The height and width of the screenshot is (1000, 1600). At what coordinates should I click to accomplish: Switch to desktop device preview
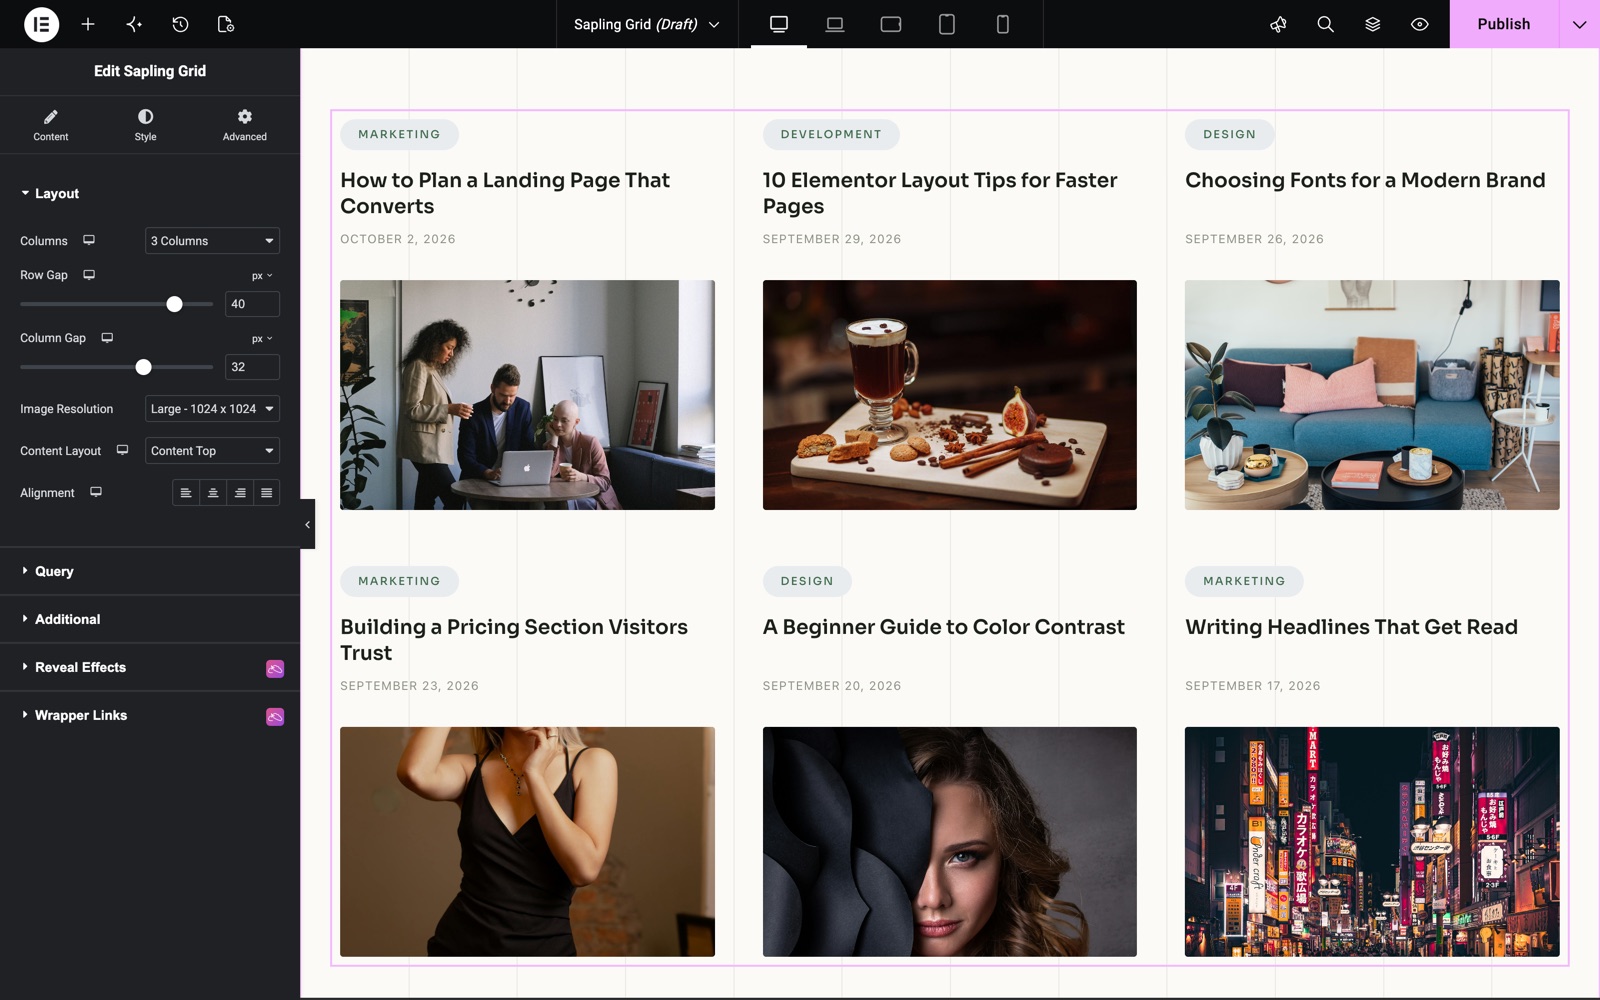pos(779,24)
